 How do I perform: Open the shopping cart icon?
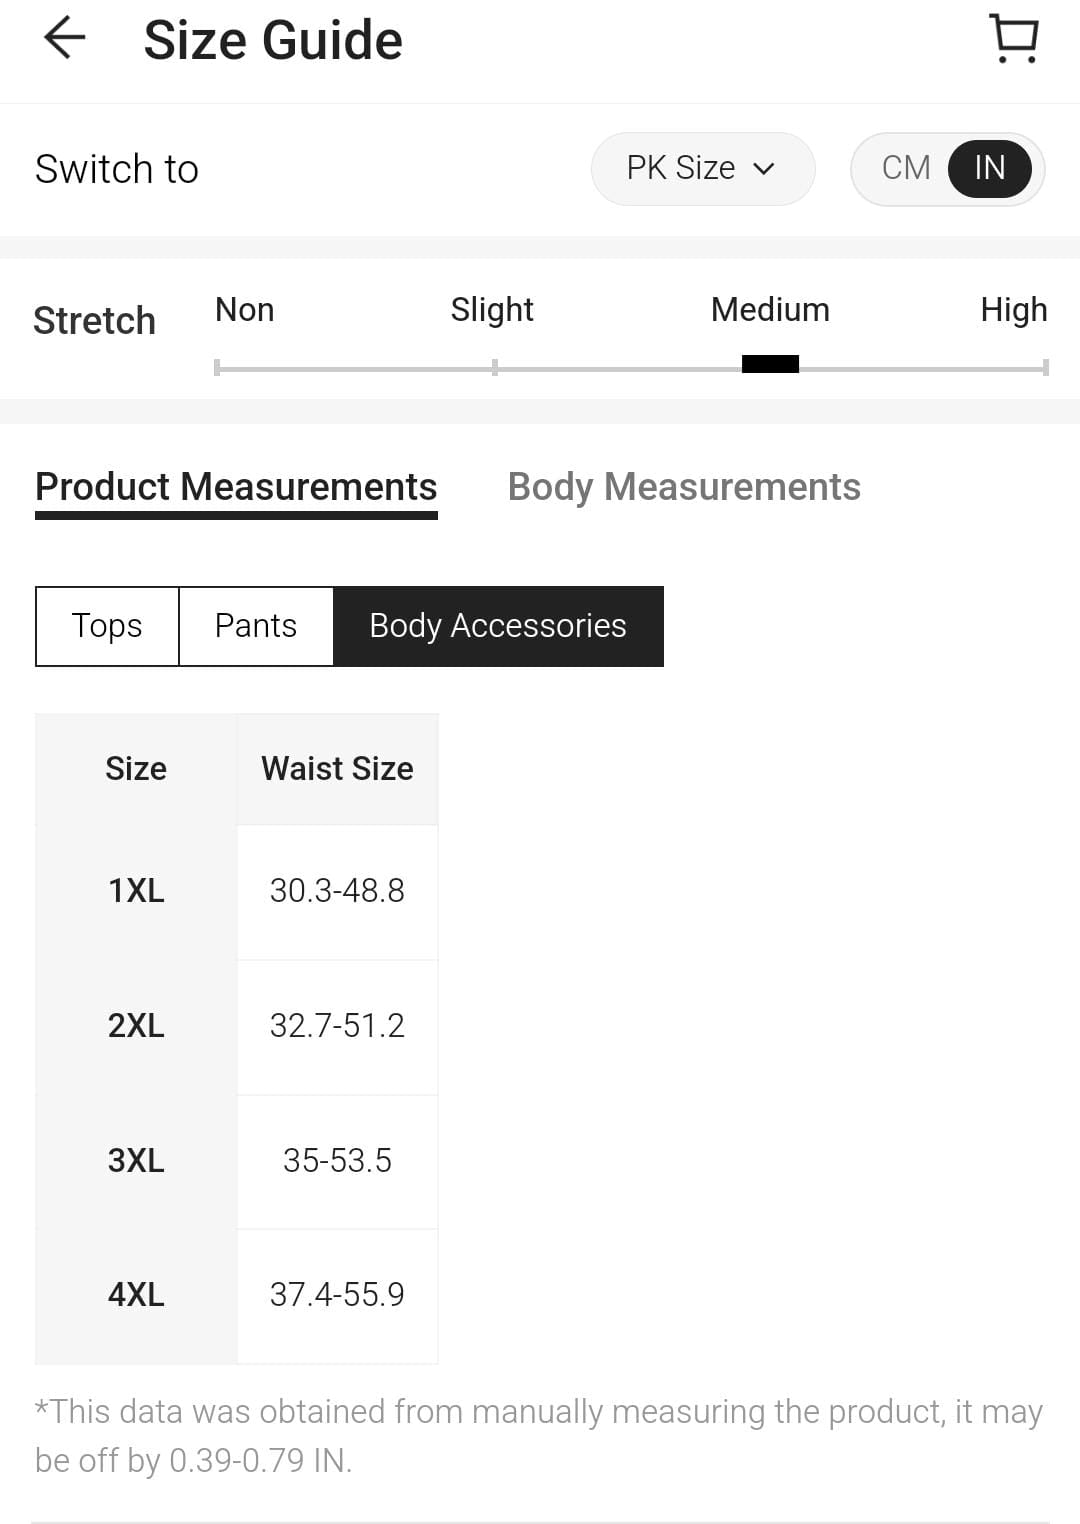coord(1014,39)
